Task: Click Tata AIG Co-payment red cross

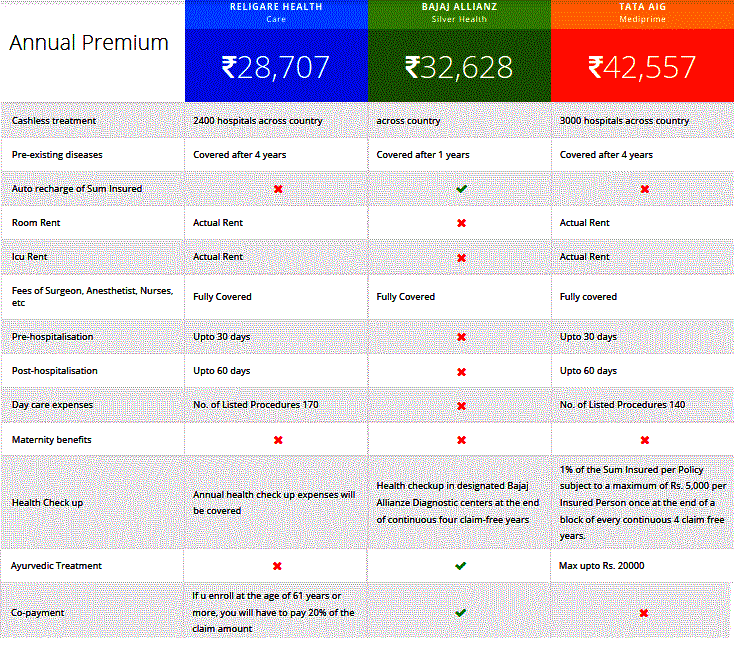Action: click(645, 613)
